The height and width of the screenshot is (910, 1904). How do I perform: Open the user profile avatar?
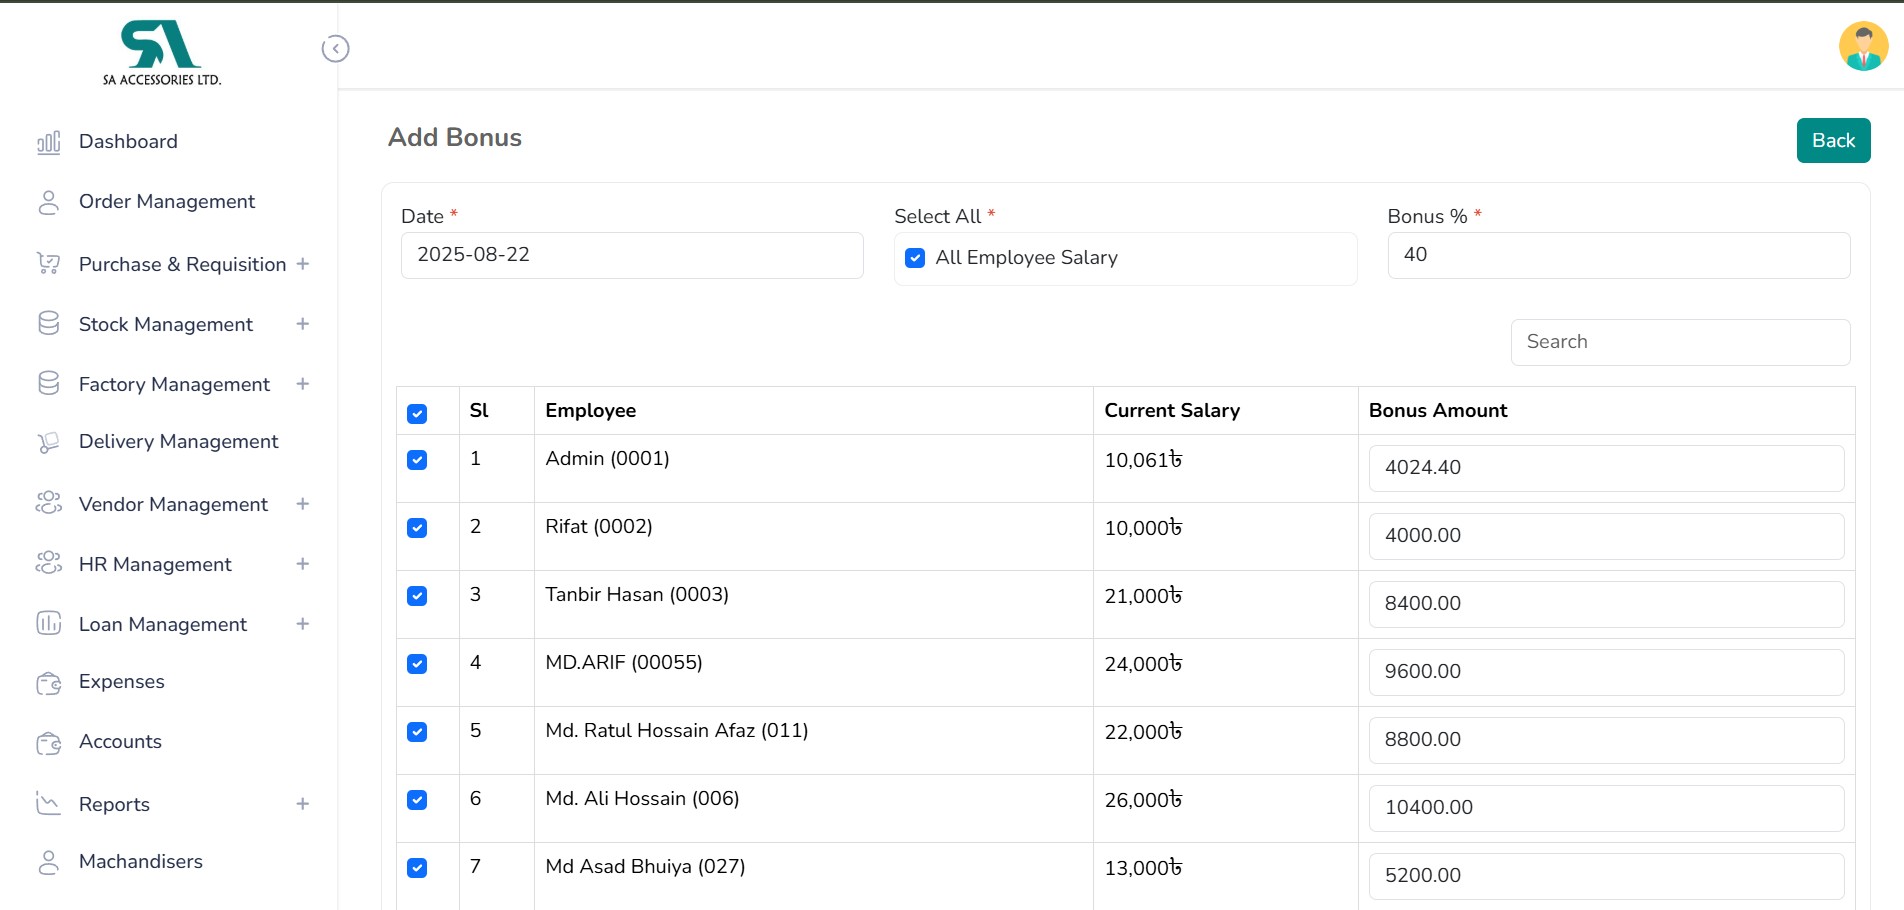[x=1862, y=47]
